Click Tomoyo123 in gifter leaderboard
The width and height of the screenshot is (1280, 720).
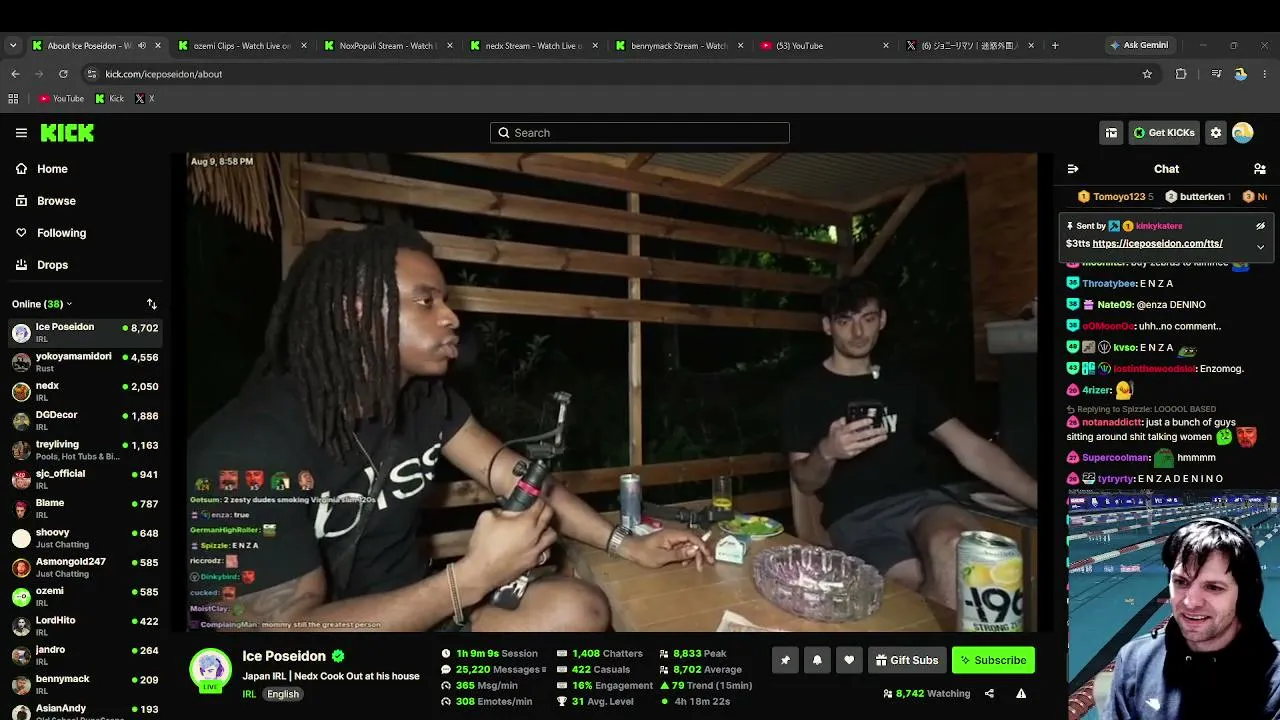[x=1117, y=197]
